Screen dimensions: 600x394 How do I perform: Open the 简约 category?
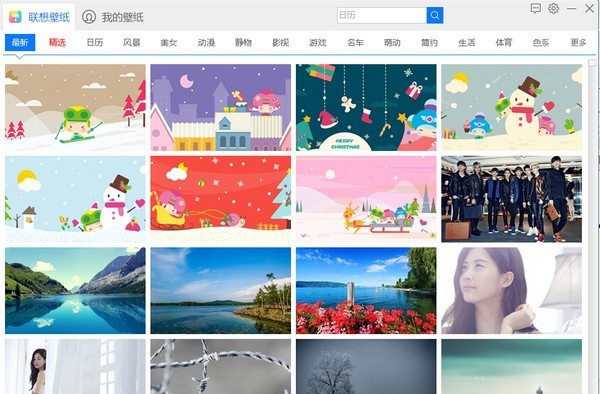click(x=429, y=42)
